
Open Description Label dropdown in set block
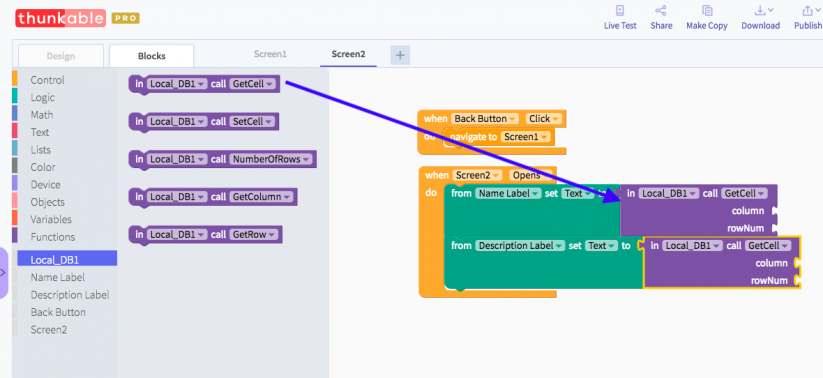pyautogui.click(x=520, y=245)
